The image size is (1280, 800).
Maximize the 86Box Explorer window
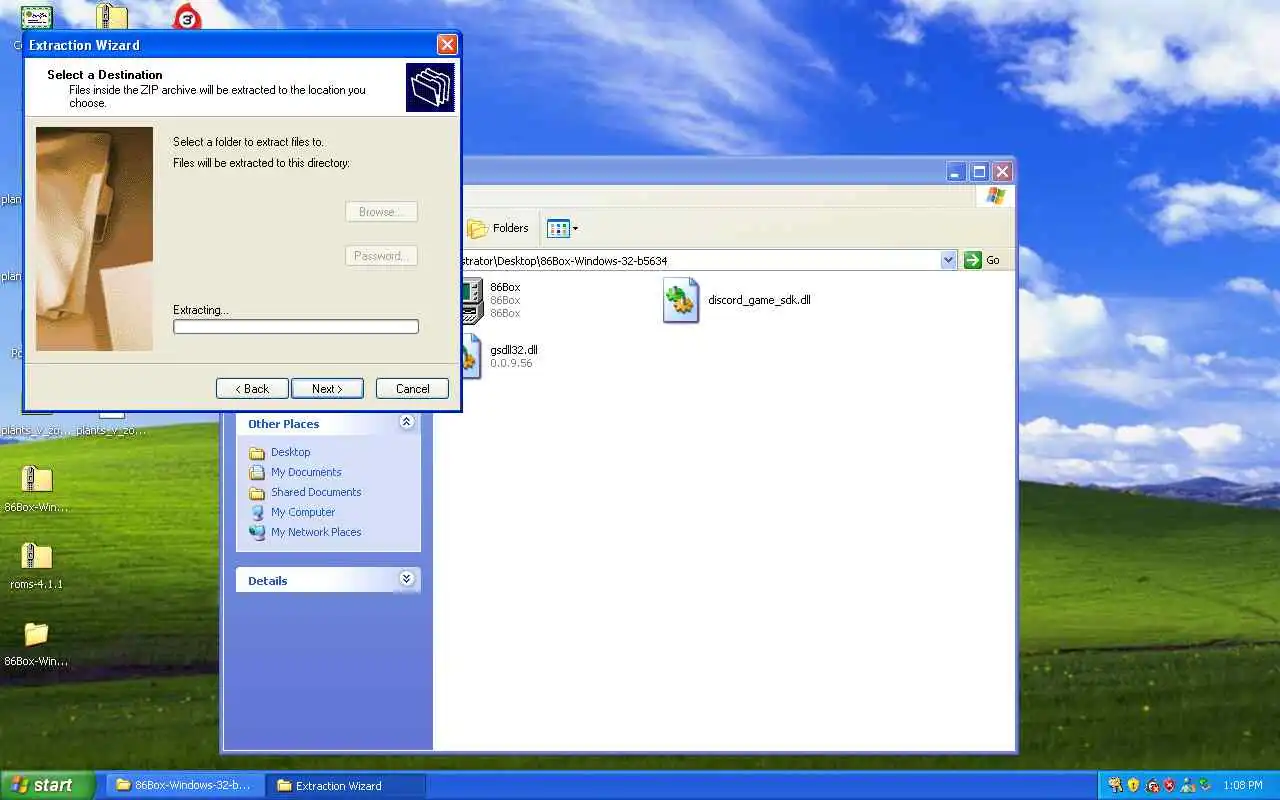pos(980,172)
